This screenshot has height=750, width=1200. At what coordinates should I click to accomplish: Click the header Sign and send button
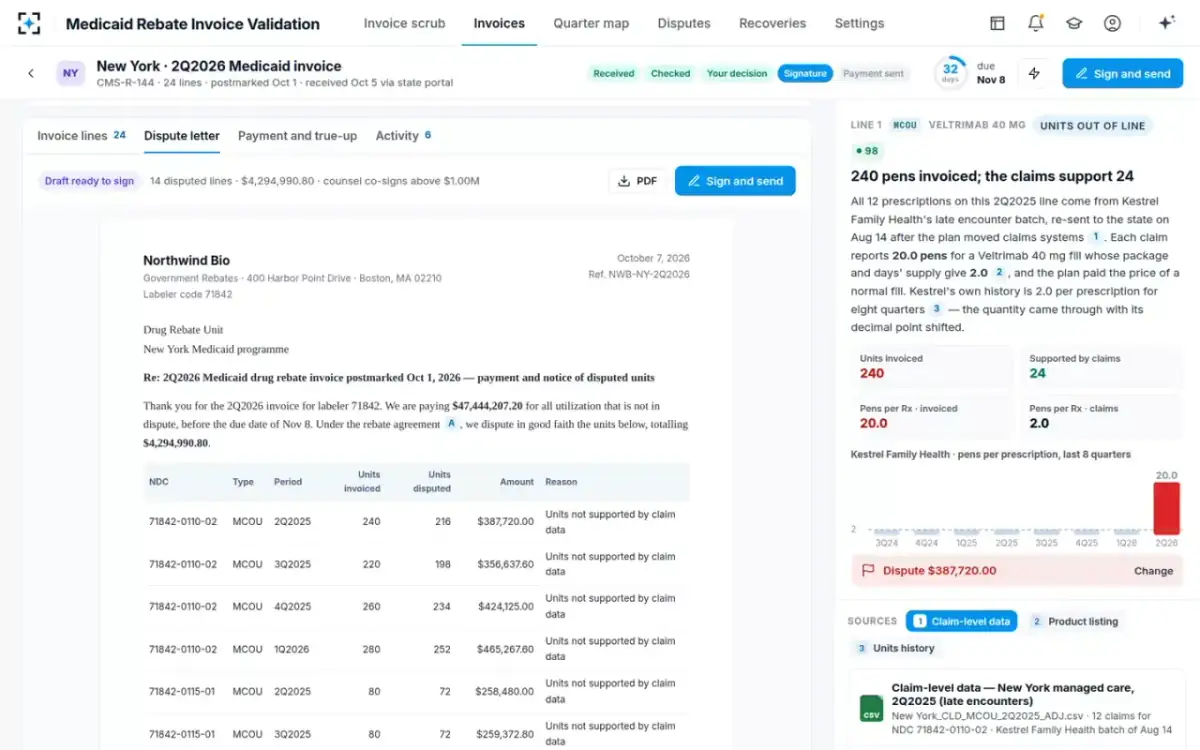click(1122, 73)
